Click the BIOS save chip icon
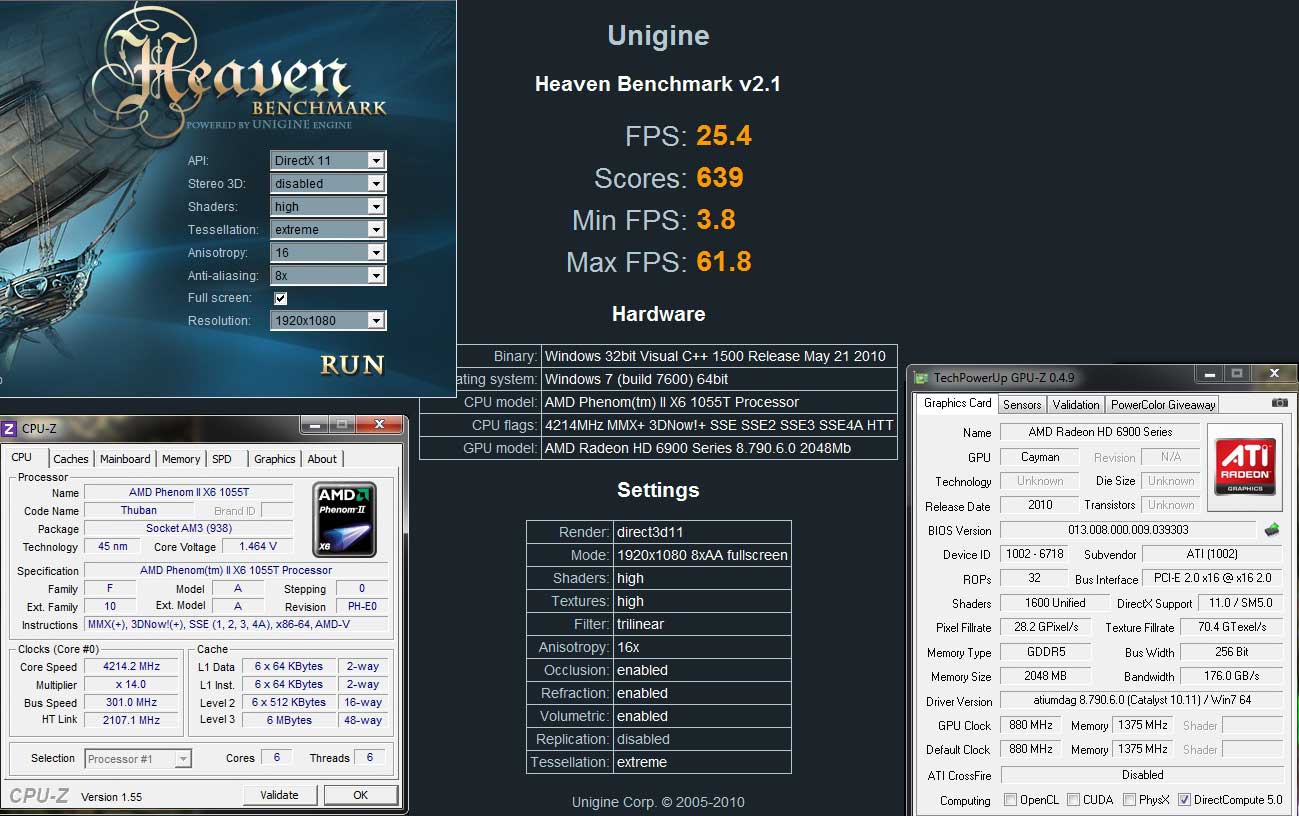 click(x=1272, y=530)
